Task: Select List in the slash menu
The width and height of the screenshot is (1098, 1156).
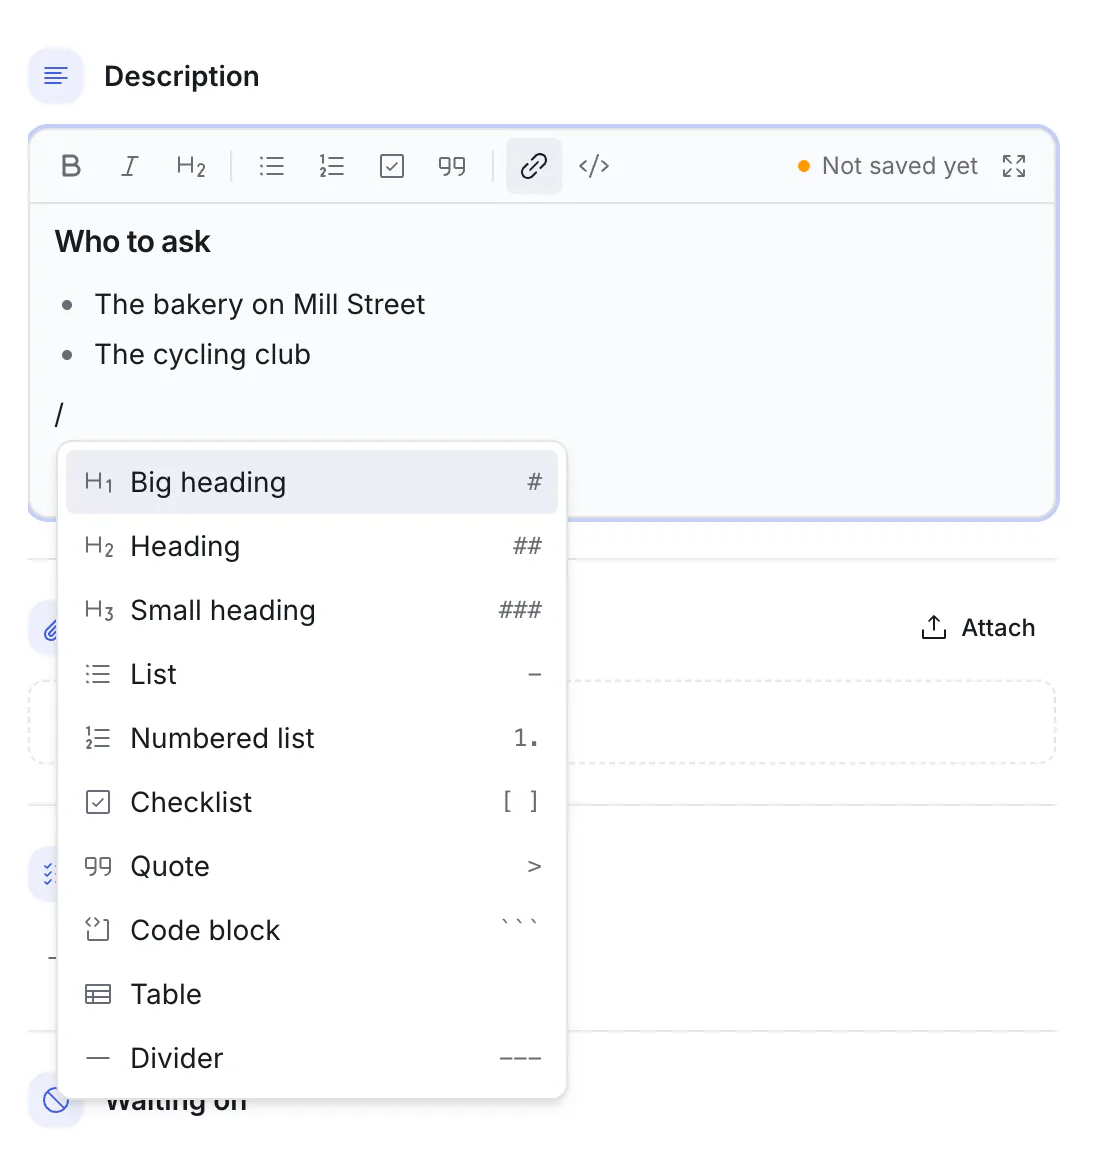Action: coord(312,674)
